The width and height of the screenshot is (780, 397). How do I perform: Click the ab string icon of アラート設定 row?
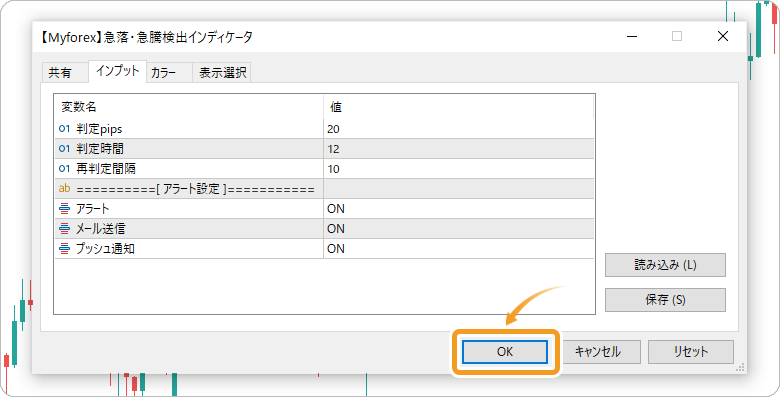click(64, 189)
